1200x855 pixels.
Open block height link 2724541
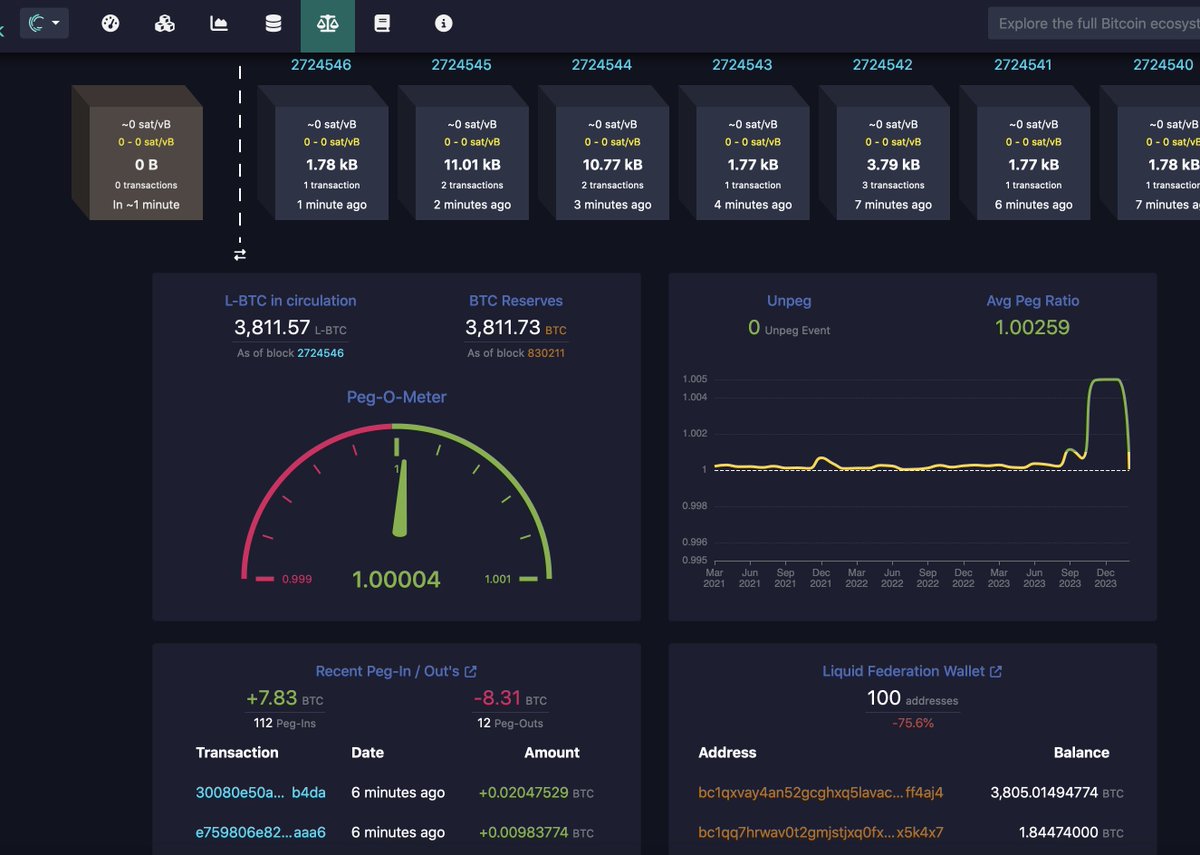(1023, 65)
